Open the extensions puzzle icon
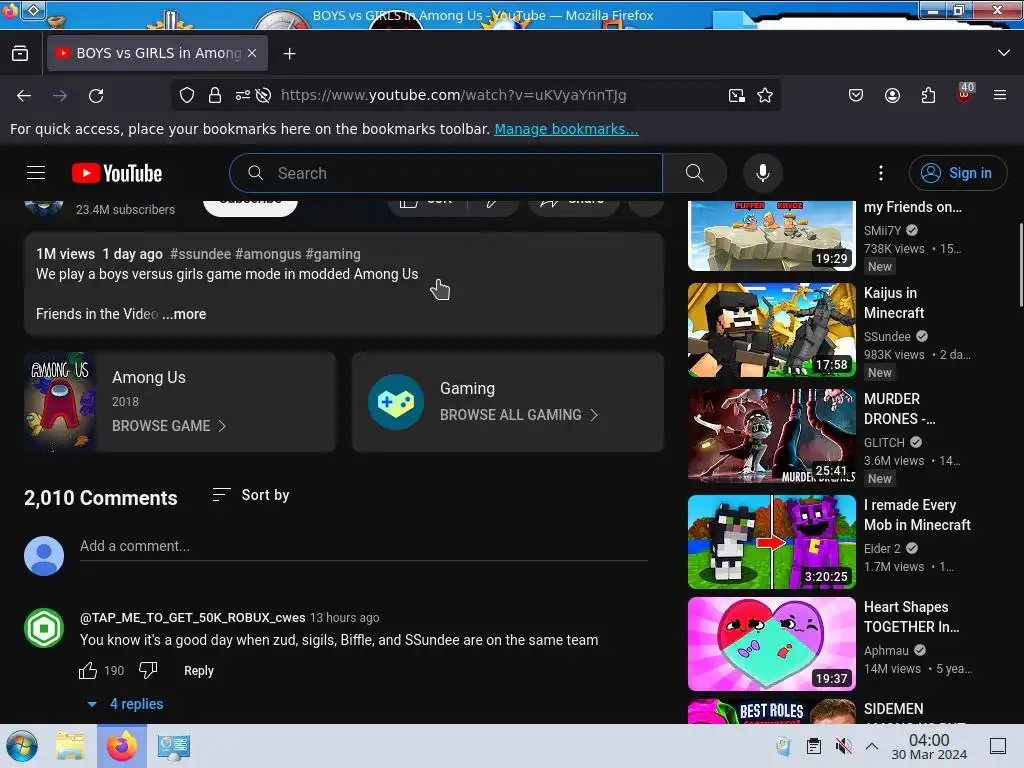The width and height of the screenshot is (1024, 768). click(x=928, y=95)
